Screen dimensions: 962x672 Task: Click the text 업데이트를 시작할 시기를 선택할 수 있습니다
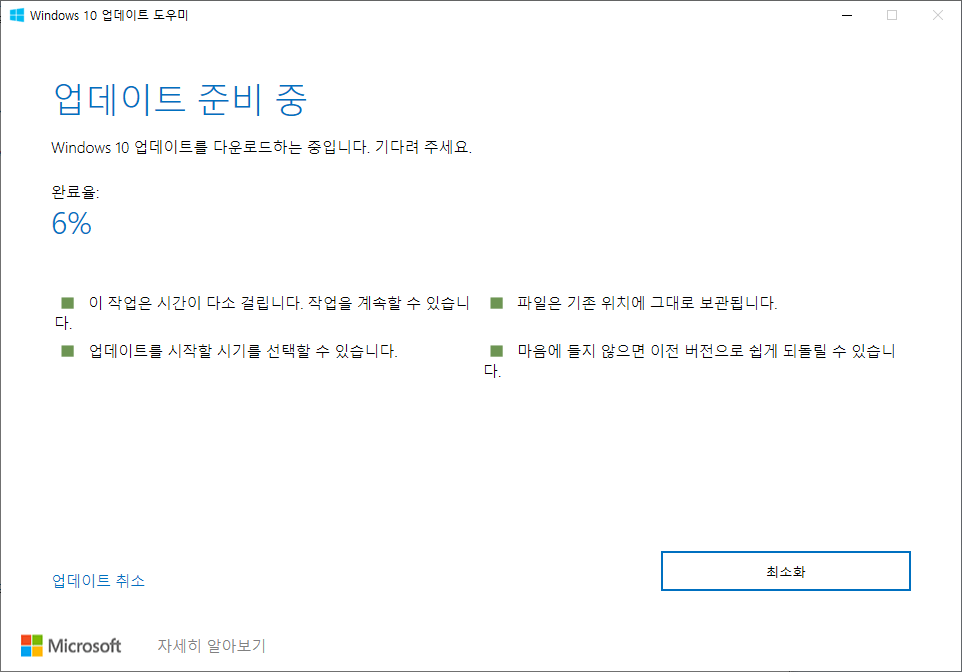tap(243, 351)
